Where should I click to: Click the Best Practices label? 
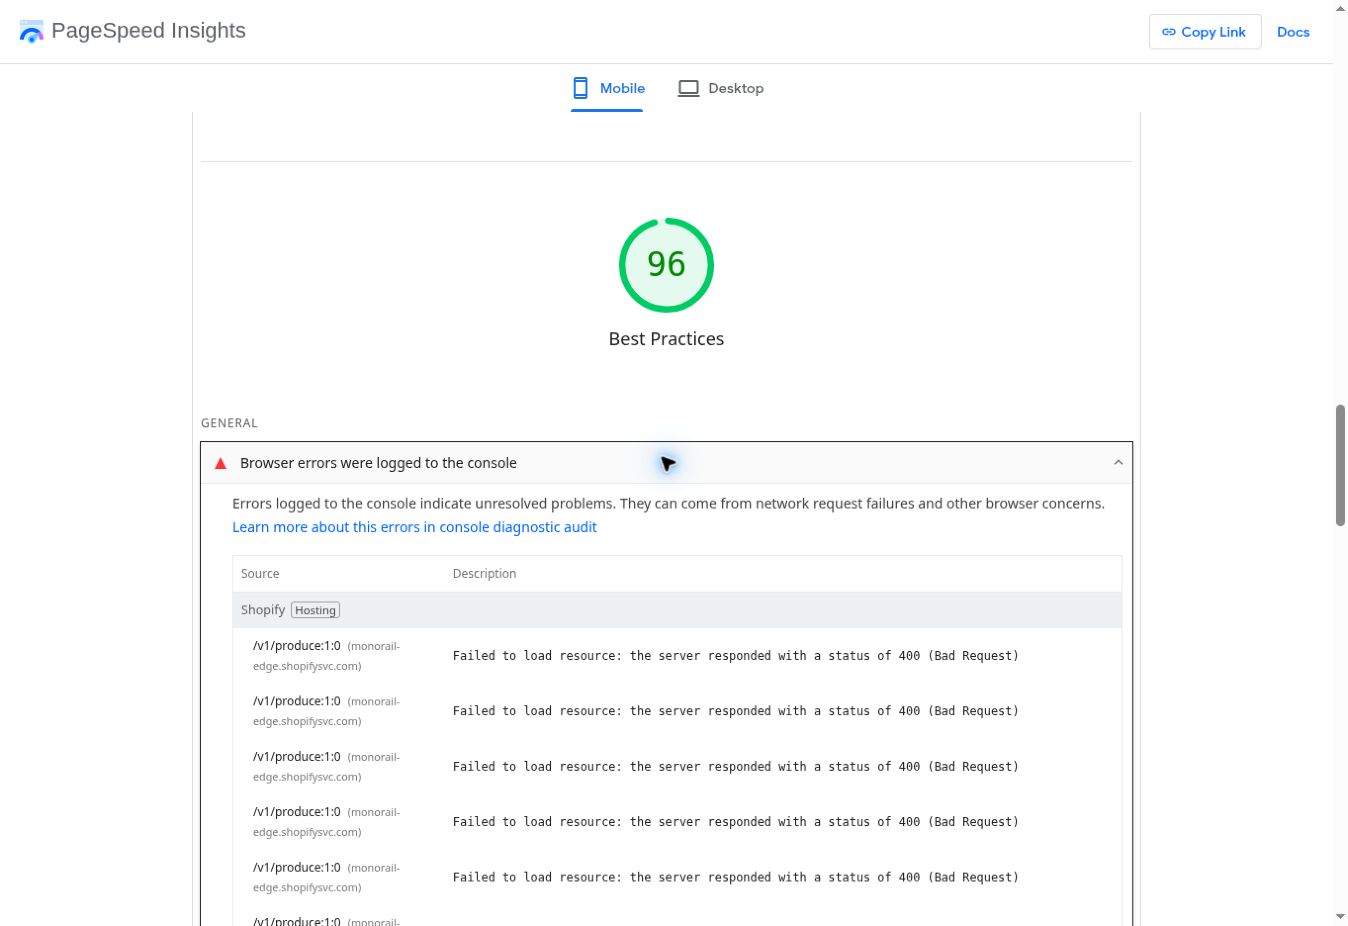(666, 339)
